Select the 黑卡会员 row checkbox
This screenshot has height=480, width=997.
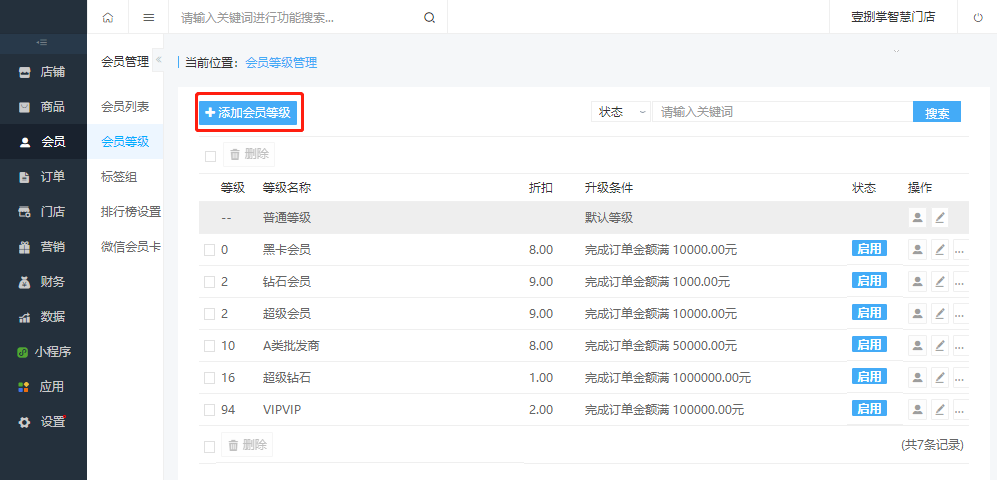pos(209,250)
